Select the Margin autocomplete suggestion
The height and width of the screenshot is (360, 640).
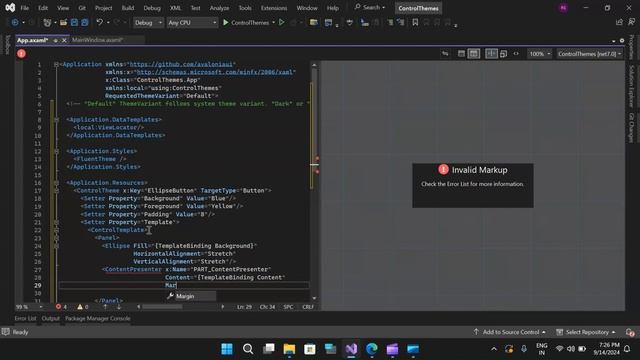click(x=191, y=296)
